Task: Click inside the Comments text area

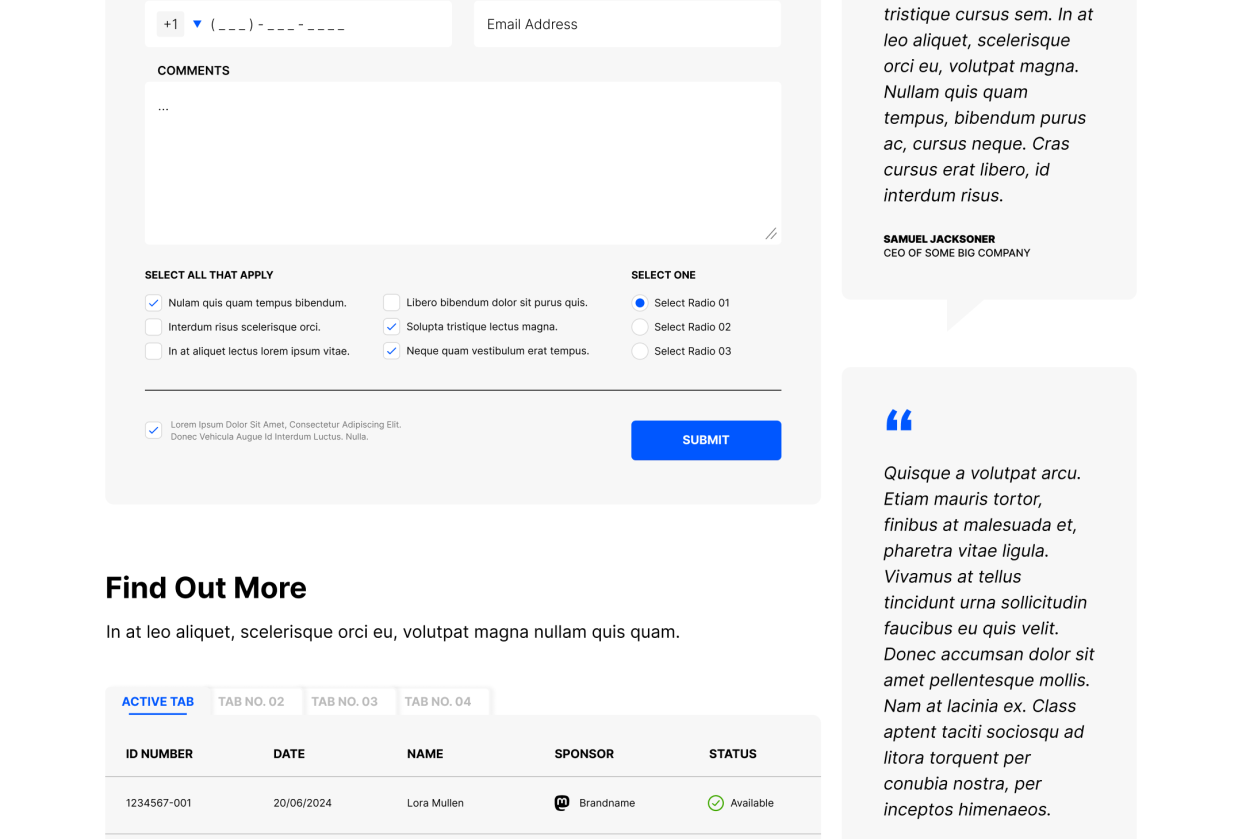Action: pyautogui.click(x=463, y=163)
